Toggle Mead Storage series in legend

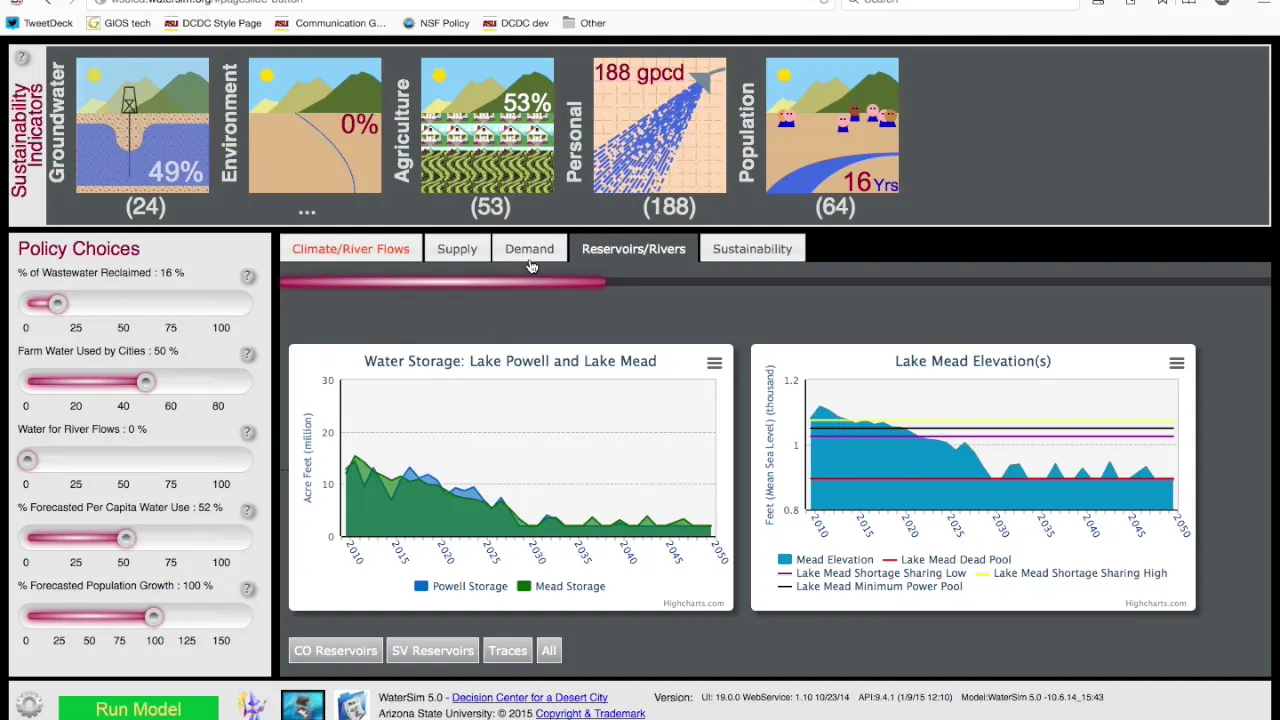561,586
